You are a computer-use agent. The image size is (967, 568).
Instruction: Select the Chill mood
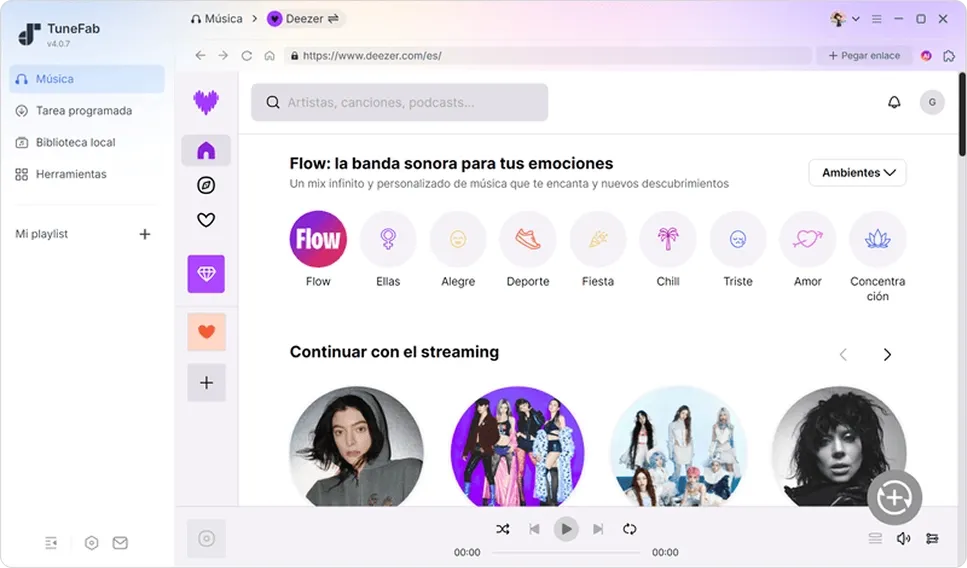coord(668,239)
